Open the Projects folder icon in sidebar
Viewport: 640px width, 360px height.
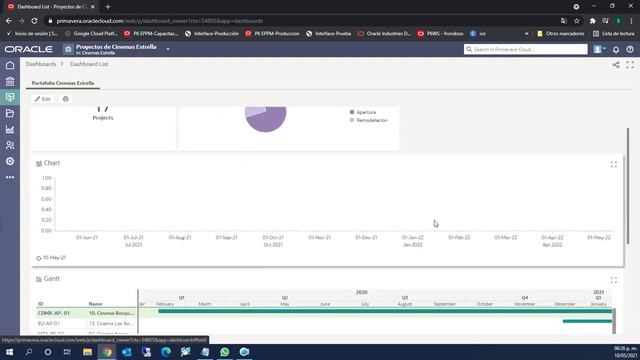click(x=10, y=113)
